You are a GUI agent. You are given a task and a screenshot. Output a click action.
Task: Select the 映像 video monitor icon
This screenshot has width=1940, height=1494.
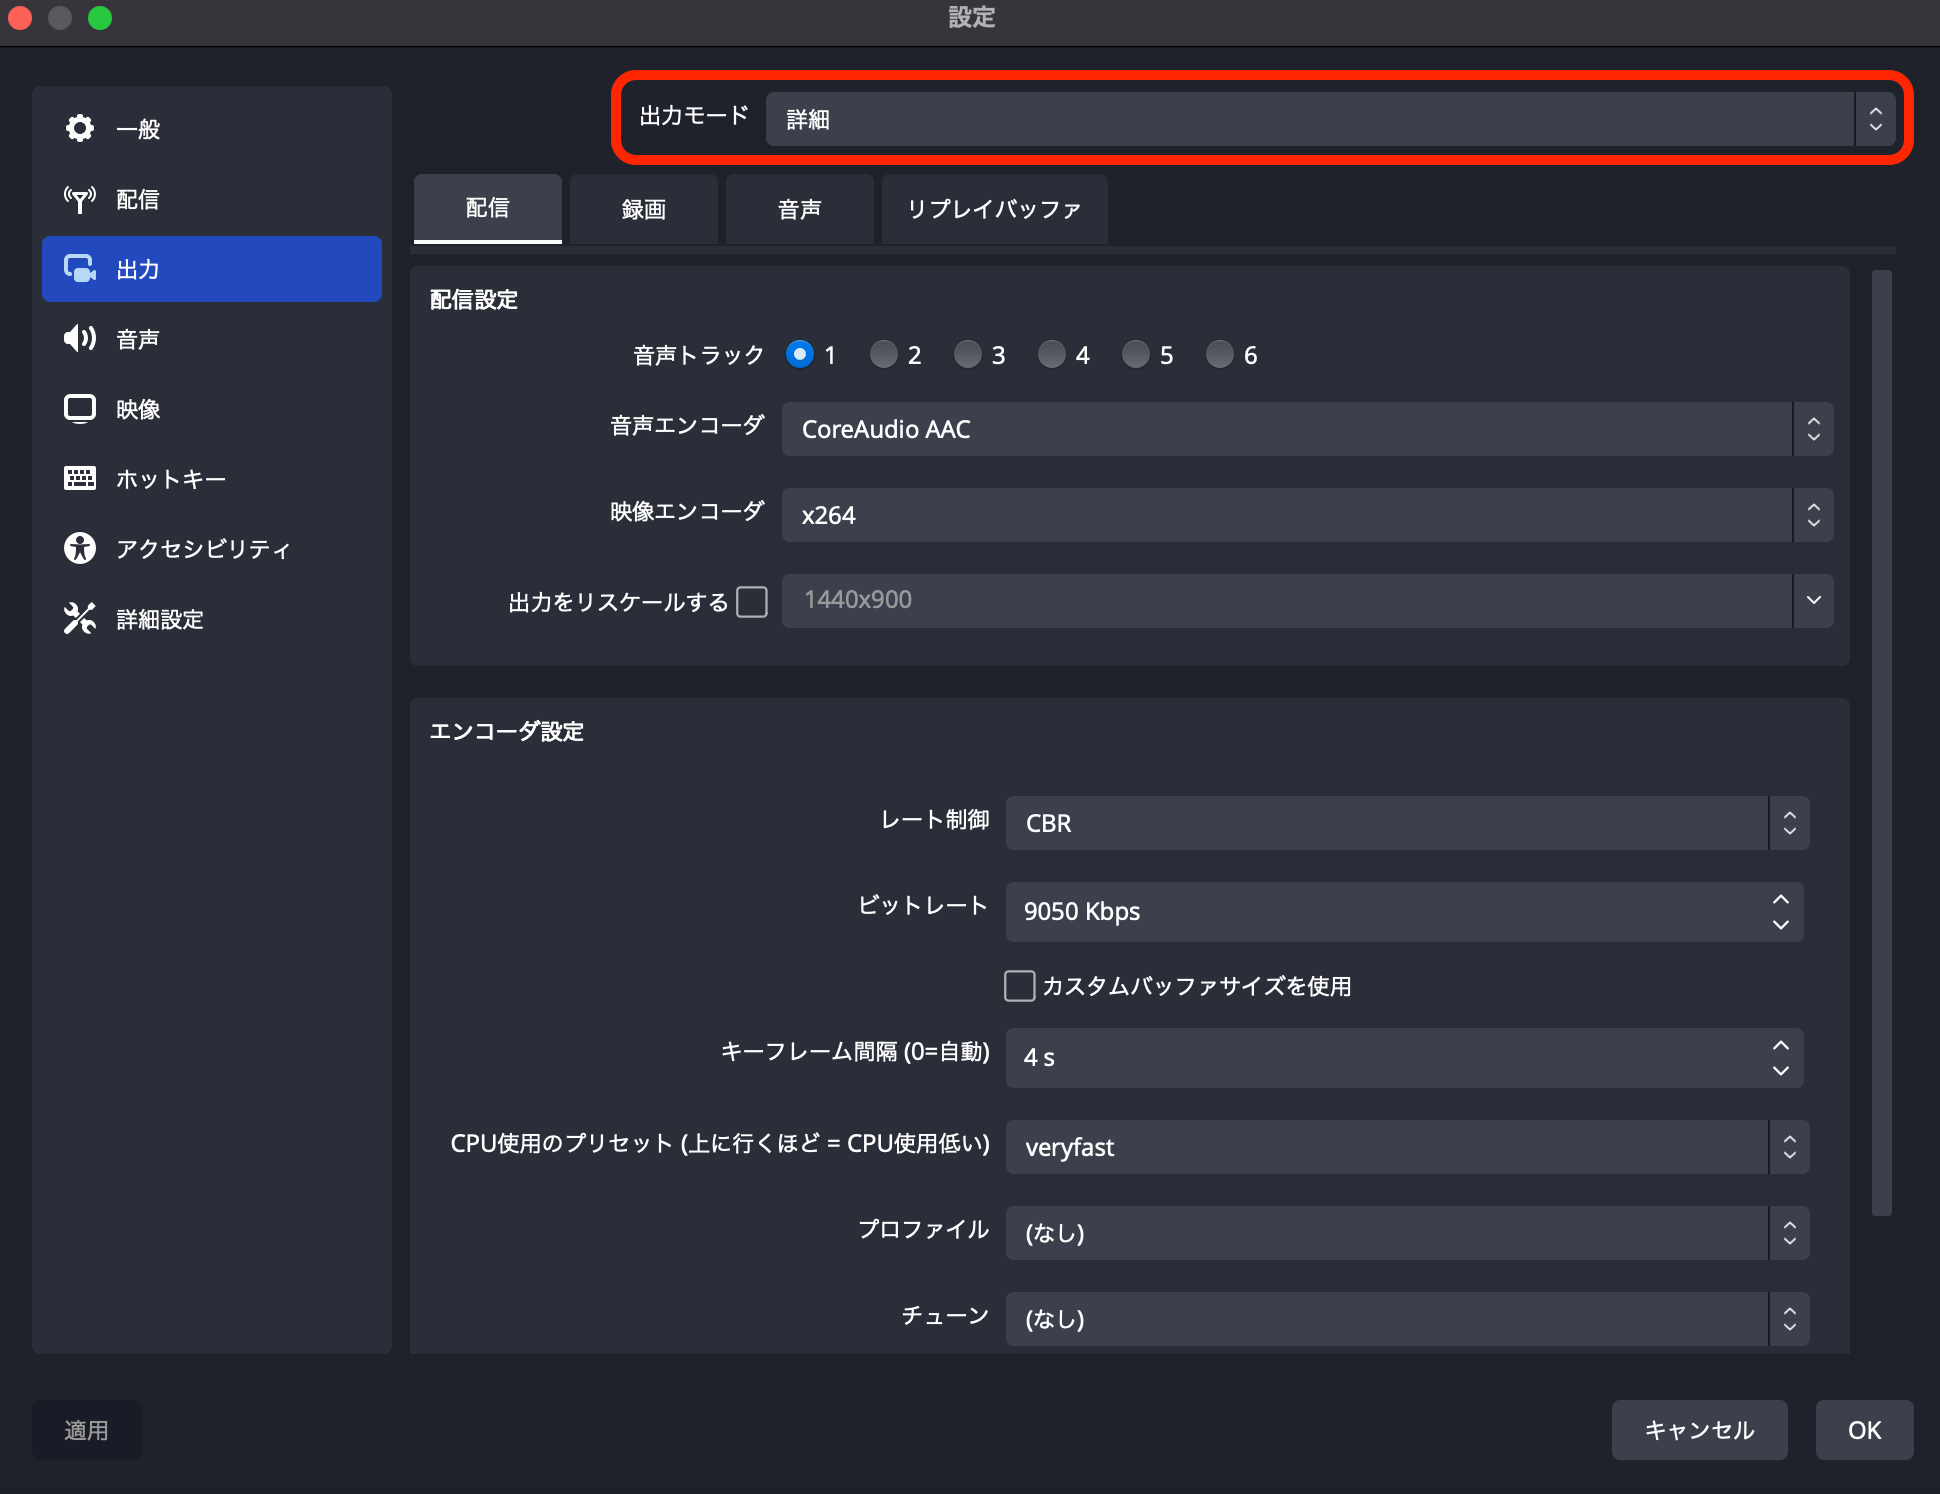click(x=80, y=408)
